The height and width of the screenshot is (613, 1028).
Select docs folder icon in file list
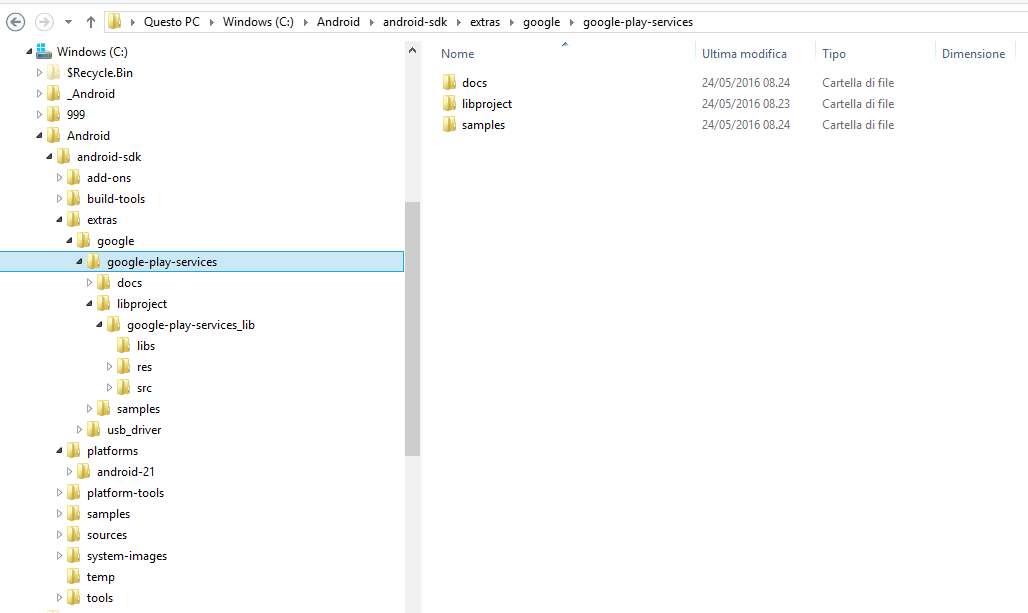point(449,82)
